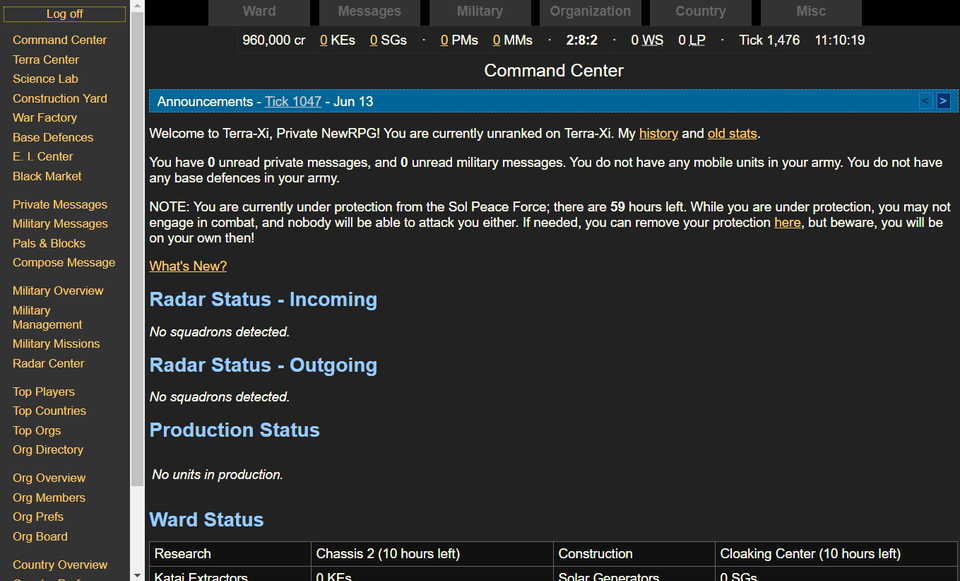The image size is (960, 581).
Task: Open the Military top menu tab
Action: point(480,12)
